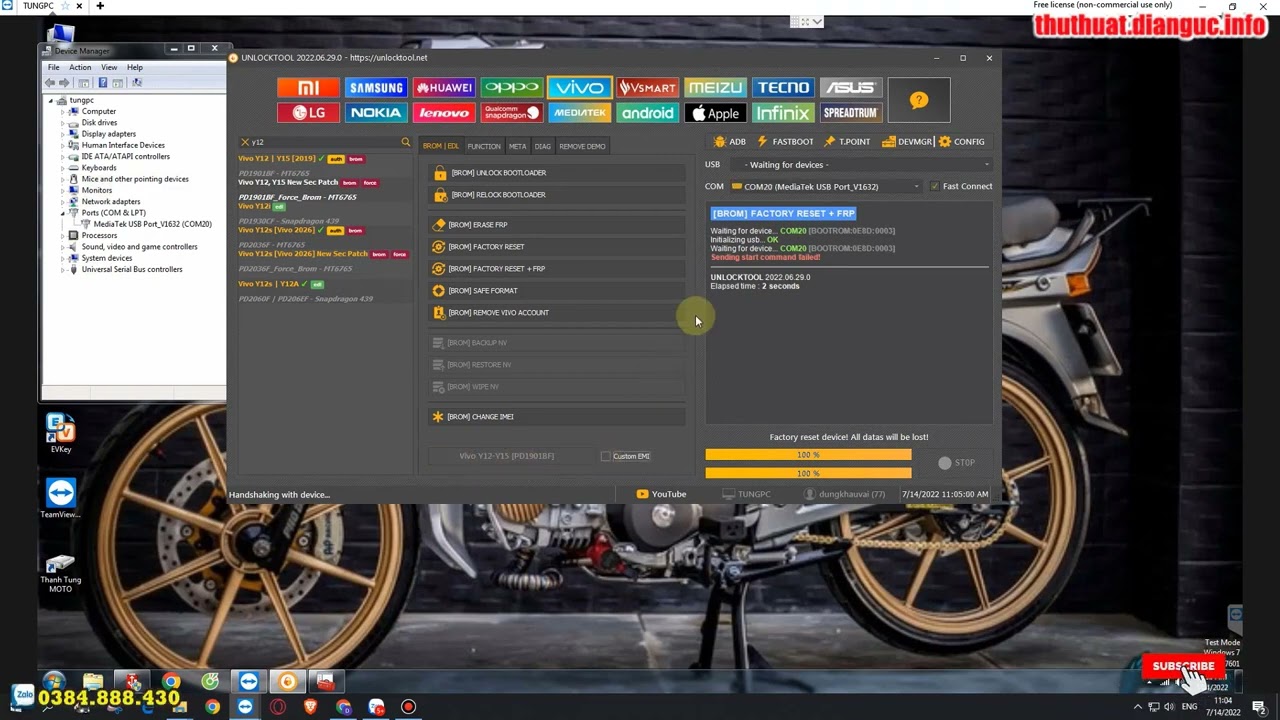Open the T.POINT toolbar item
This screenshot has width=1280, height=720.
(x=847, y=142)
